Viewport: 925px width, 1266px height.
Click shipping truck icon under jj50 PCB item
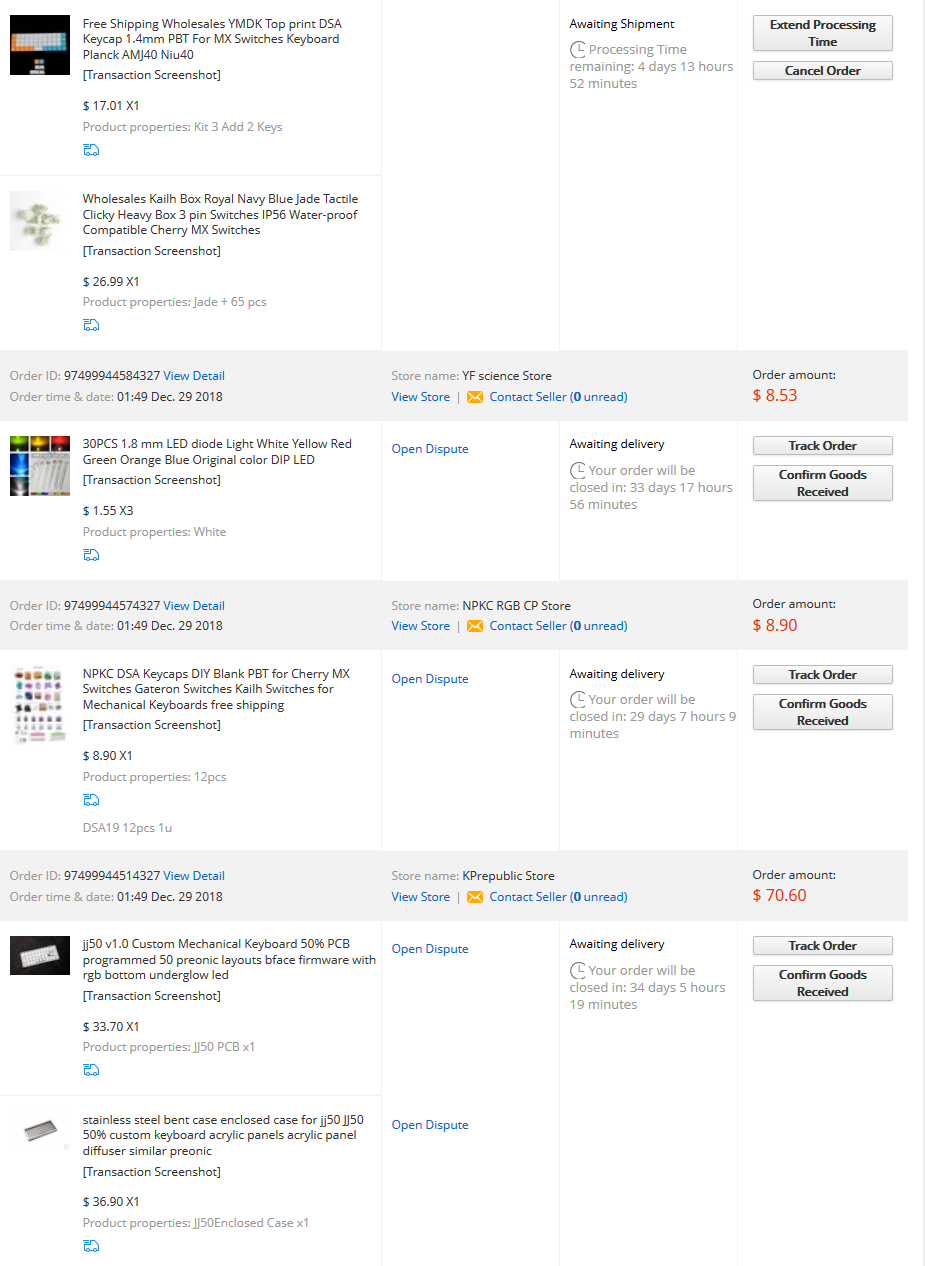coord(91,1070)
